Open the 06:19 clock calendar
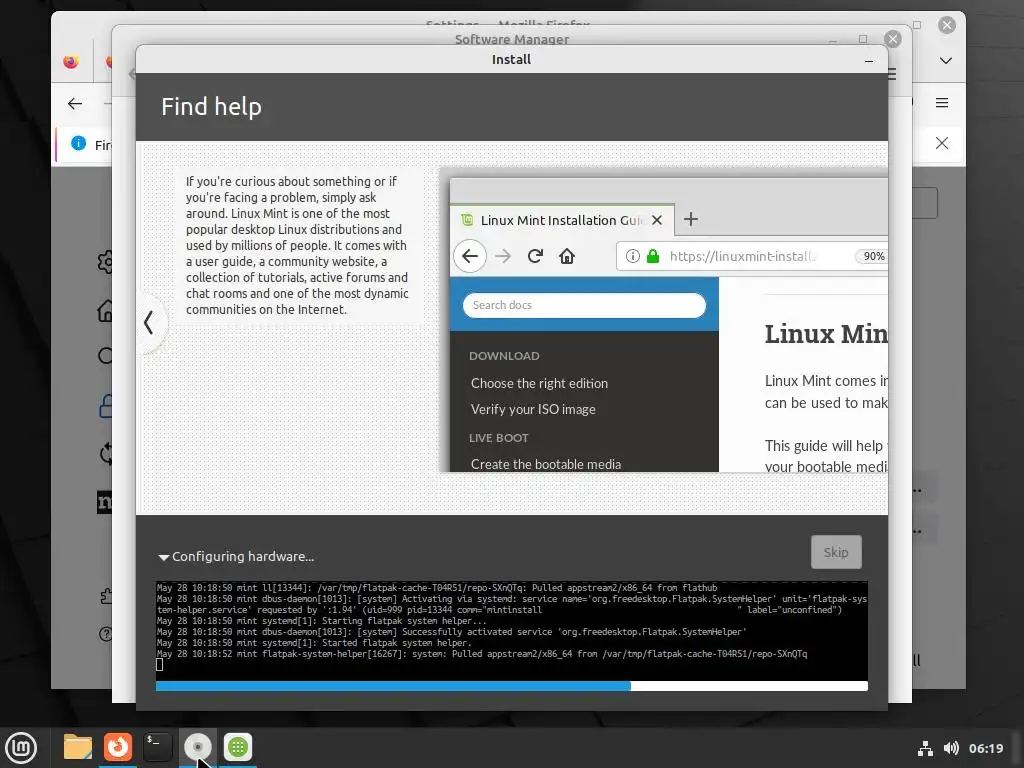Image resolution: width=1024 pixels, height=768 pixels. tap(986, 748)
